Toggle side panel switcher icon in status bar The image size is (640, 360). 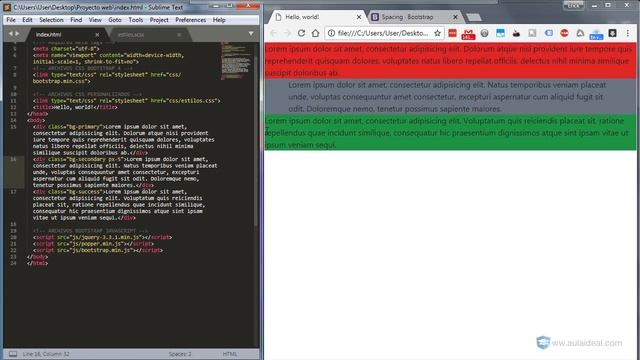click(x=13, y=354)
